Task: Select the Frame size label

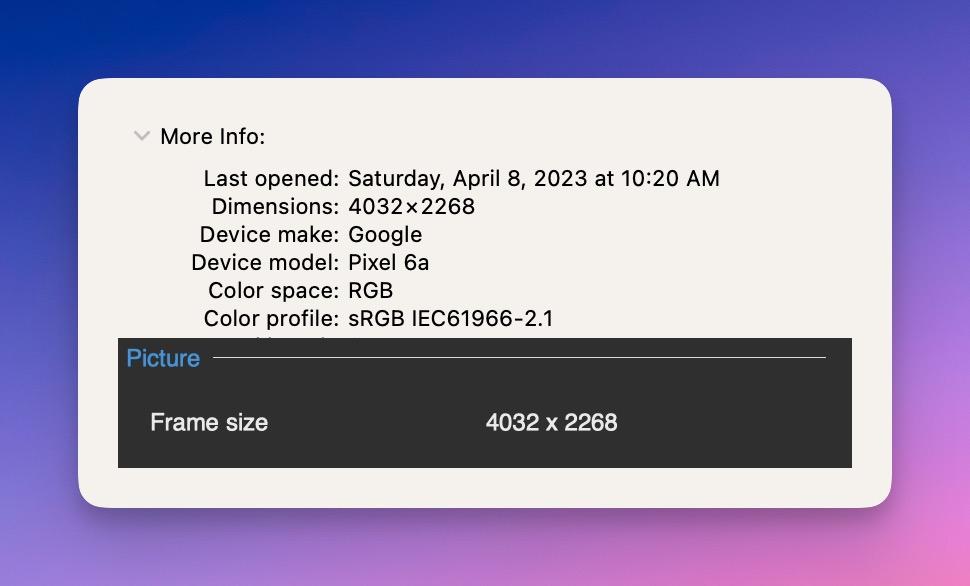Action: [x=209, y=422]
